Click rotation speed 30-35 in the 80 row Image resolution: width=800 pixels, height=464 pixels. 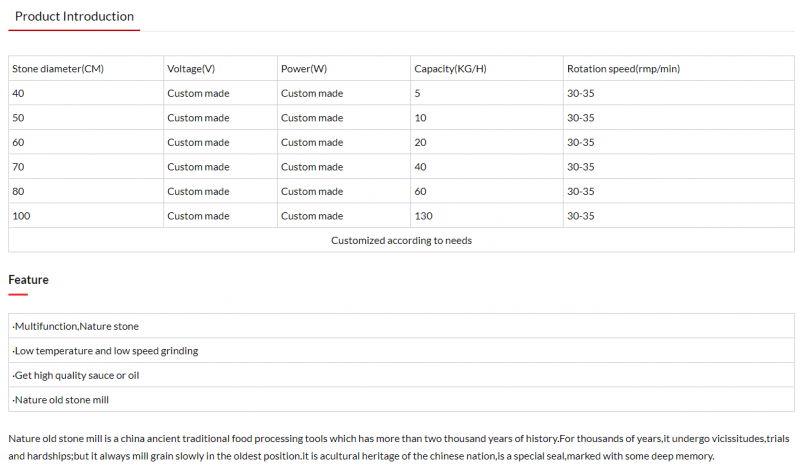point(581,191)
